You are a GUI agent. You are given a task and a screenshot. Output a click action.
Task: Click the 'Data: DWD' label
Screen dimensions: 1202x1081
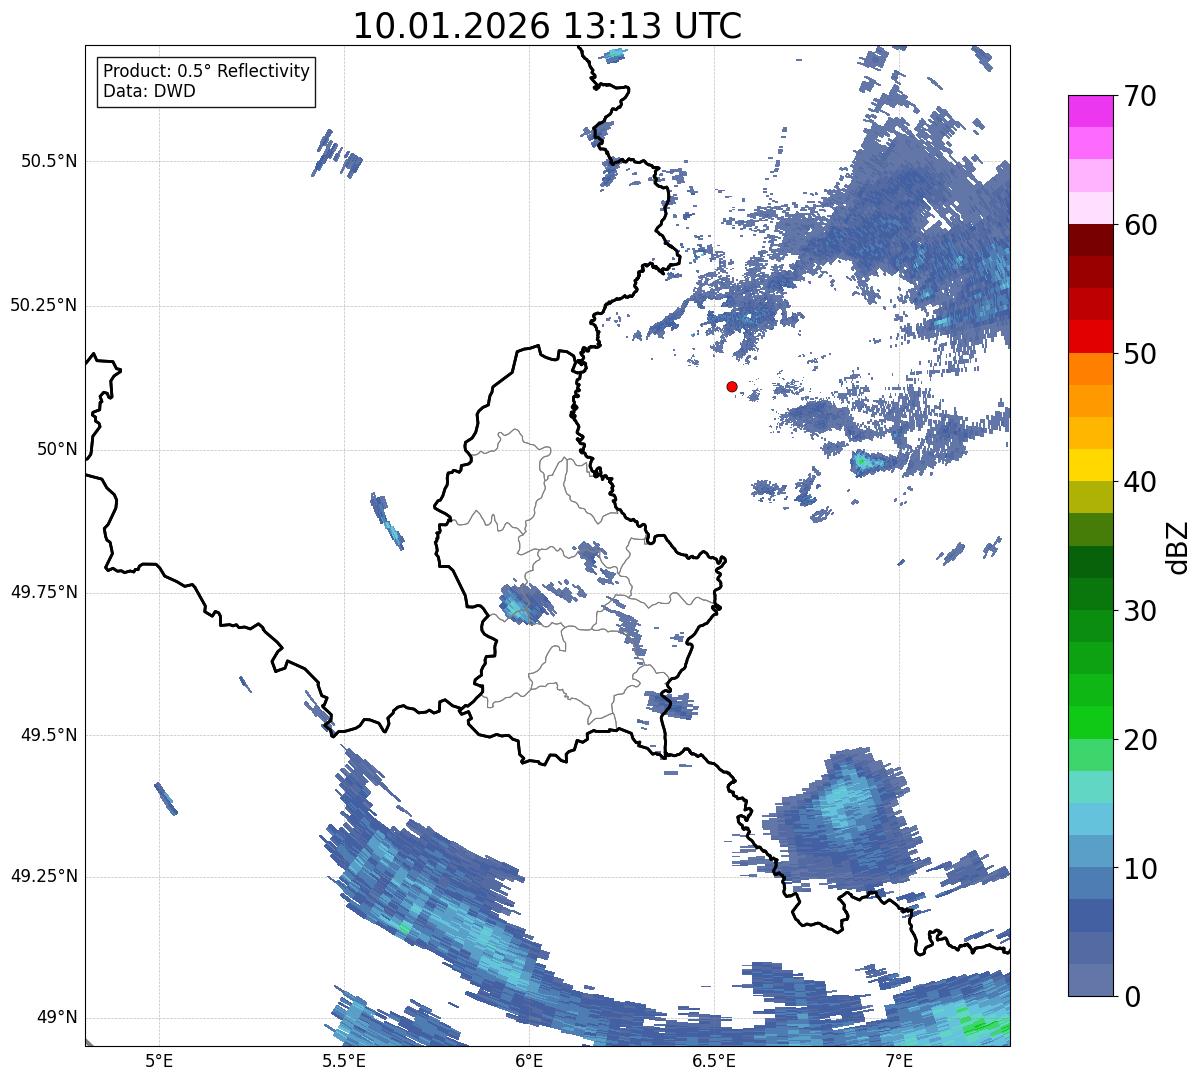[150, 92]
